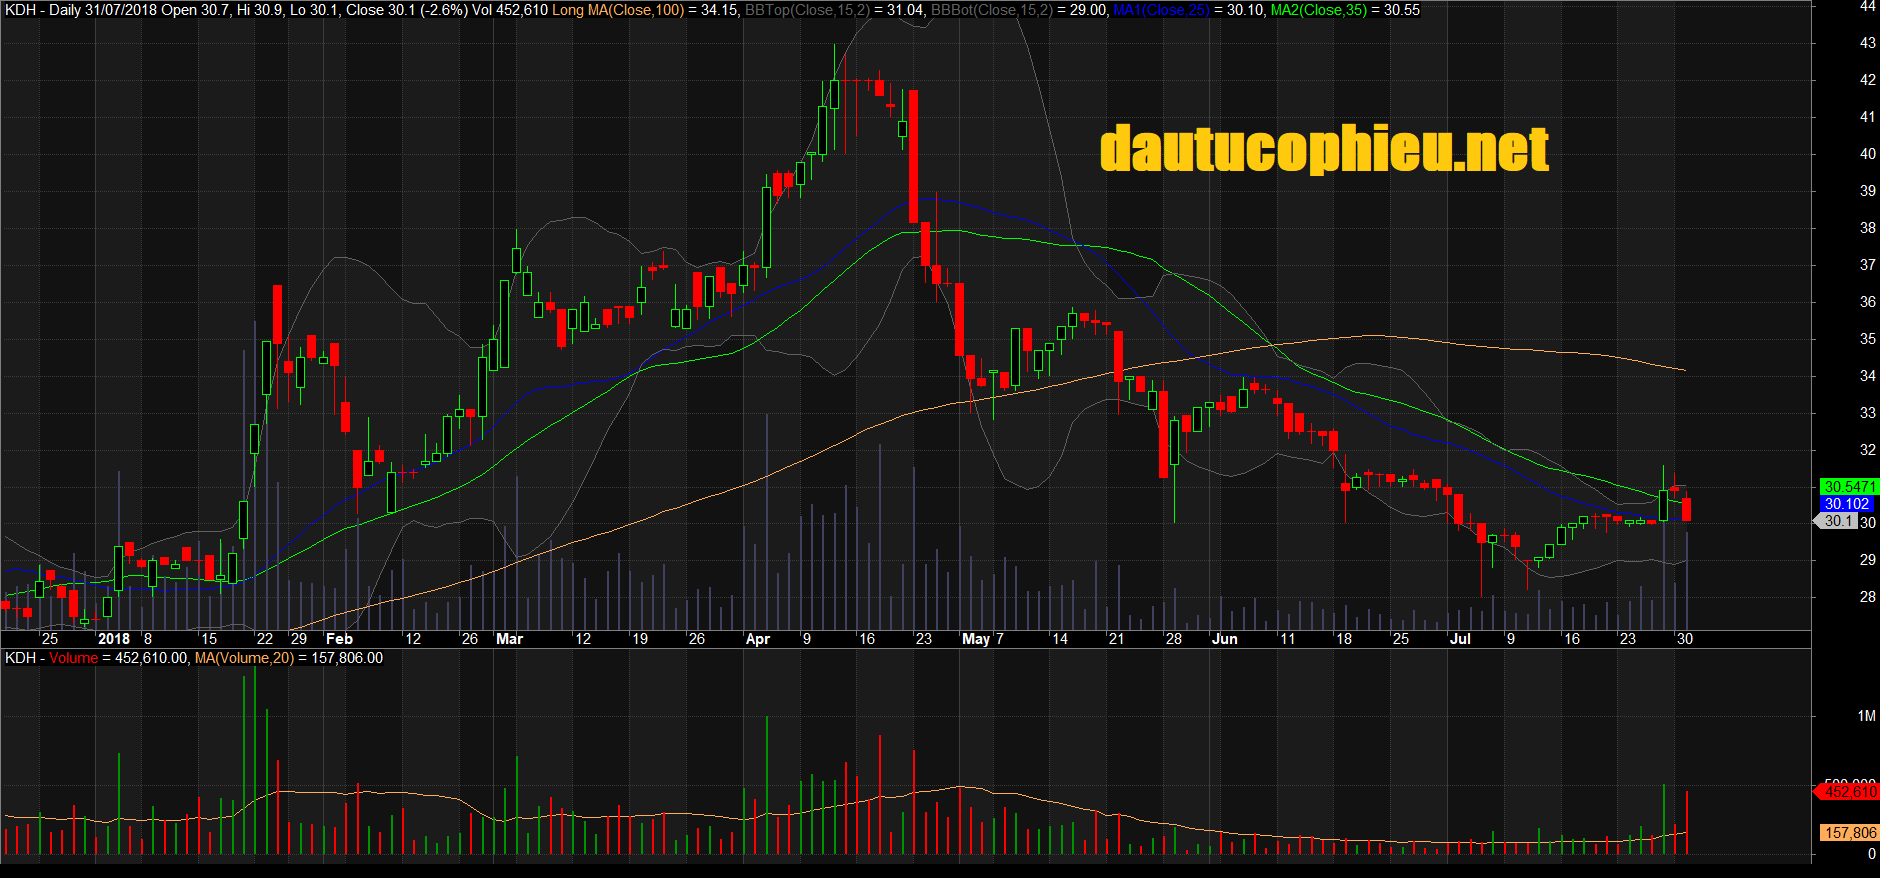Click the red Volume label in lower pane
This screenshot has height=878, width=1880.
(x=73, y=658)
